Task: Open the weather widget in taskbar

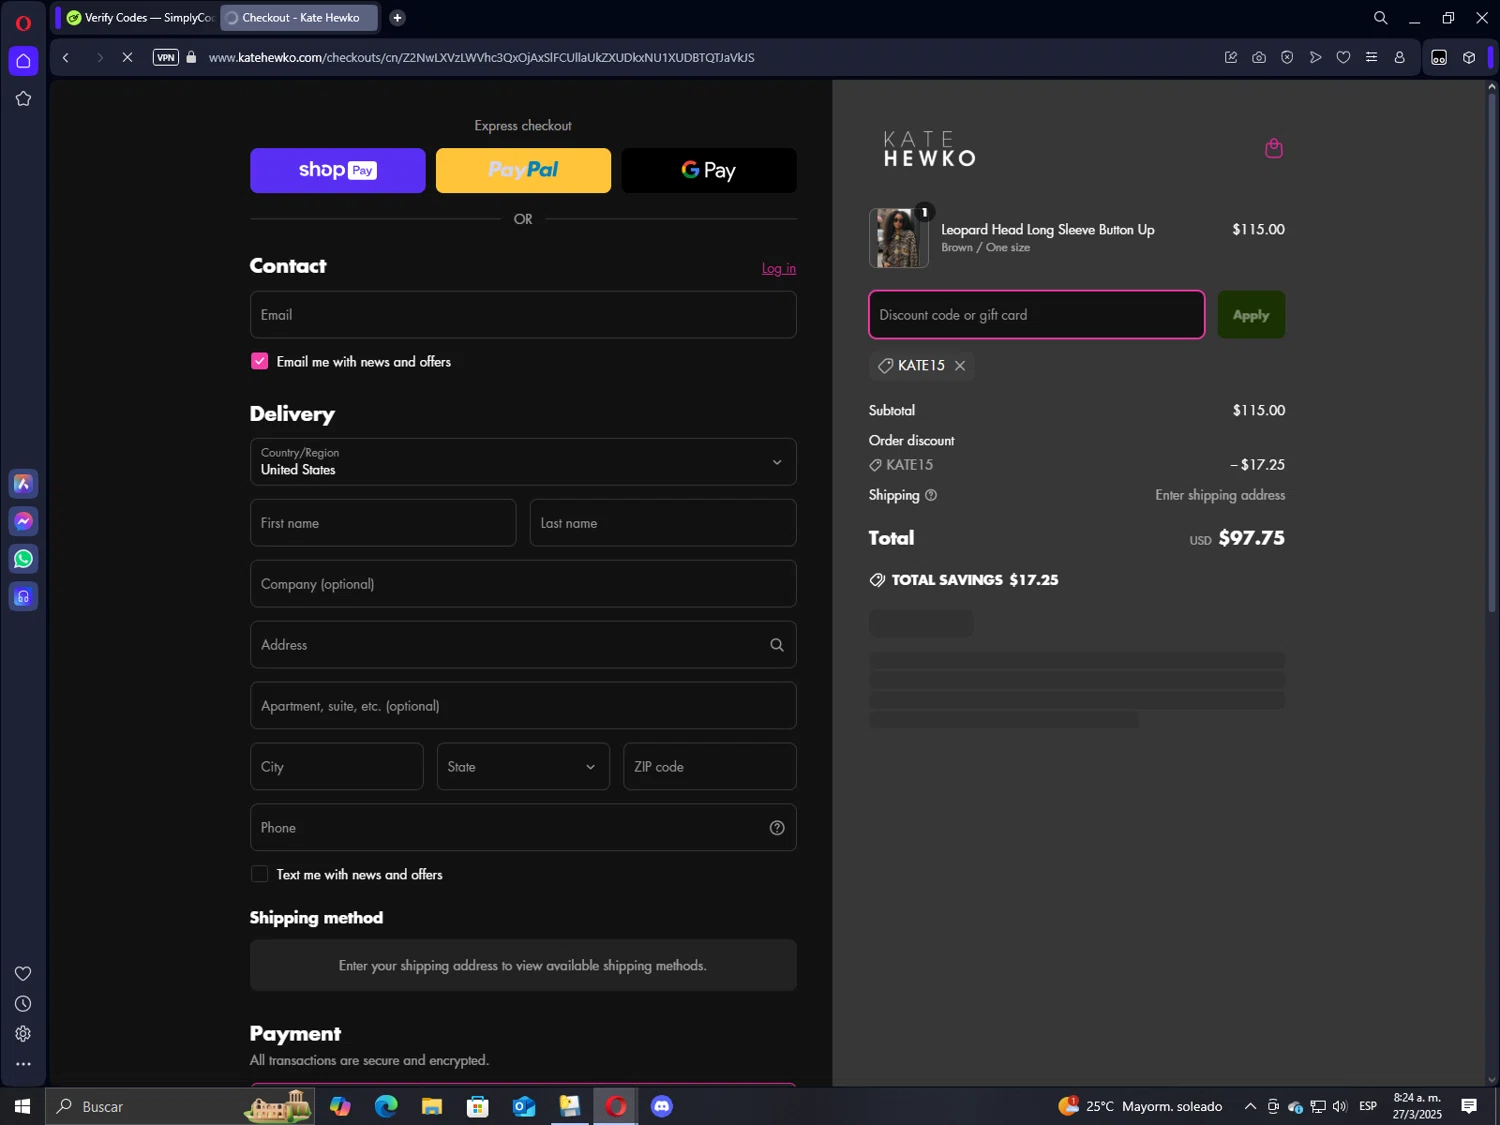Action: click(x=1141, y=1106)
